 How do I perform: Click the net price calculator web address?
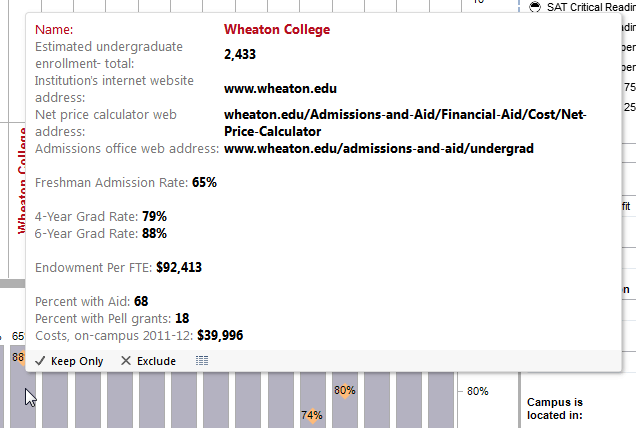[x=405, y=123]
